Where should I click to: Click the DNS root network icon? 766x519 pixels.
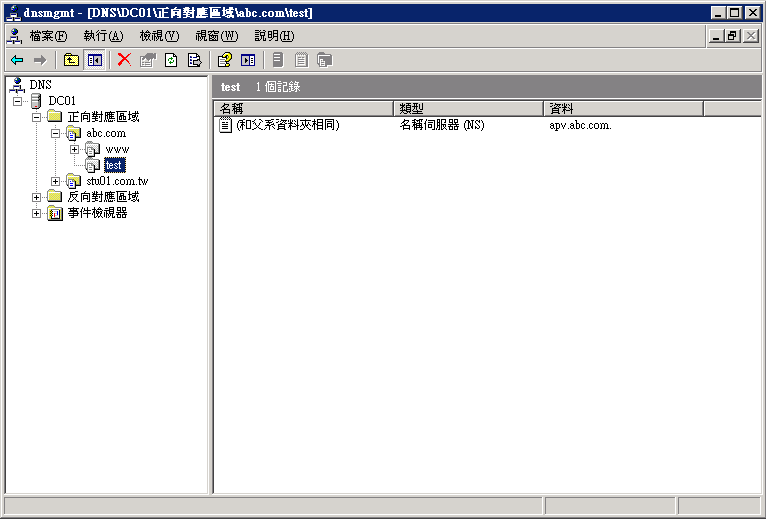pyautogui.click(x=17, y=85)
